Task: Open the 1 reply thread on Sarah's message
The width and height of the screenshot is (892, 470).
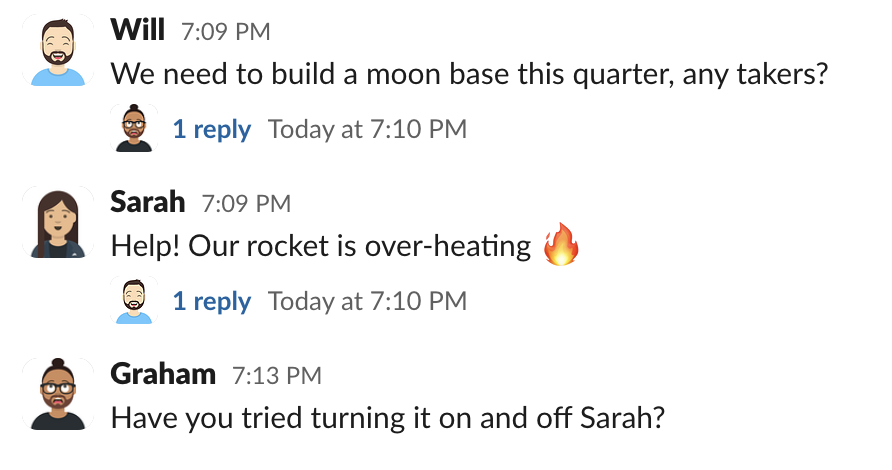Action: pyautogui.click(x=211, y=301)
